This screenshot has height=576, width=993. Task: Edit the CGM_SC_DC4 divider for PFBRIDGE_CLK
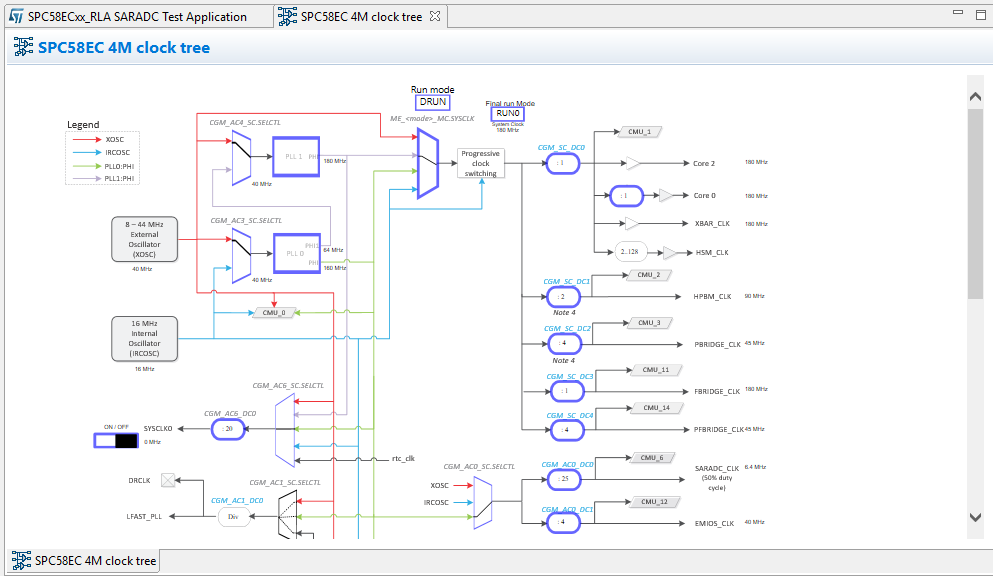point(567,430)
